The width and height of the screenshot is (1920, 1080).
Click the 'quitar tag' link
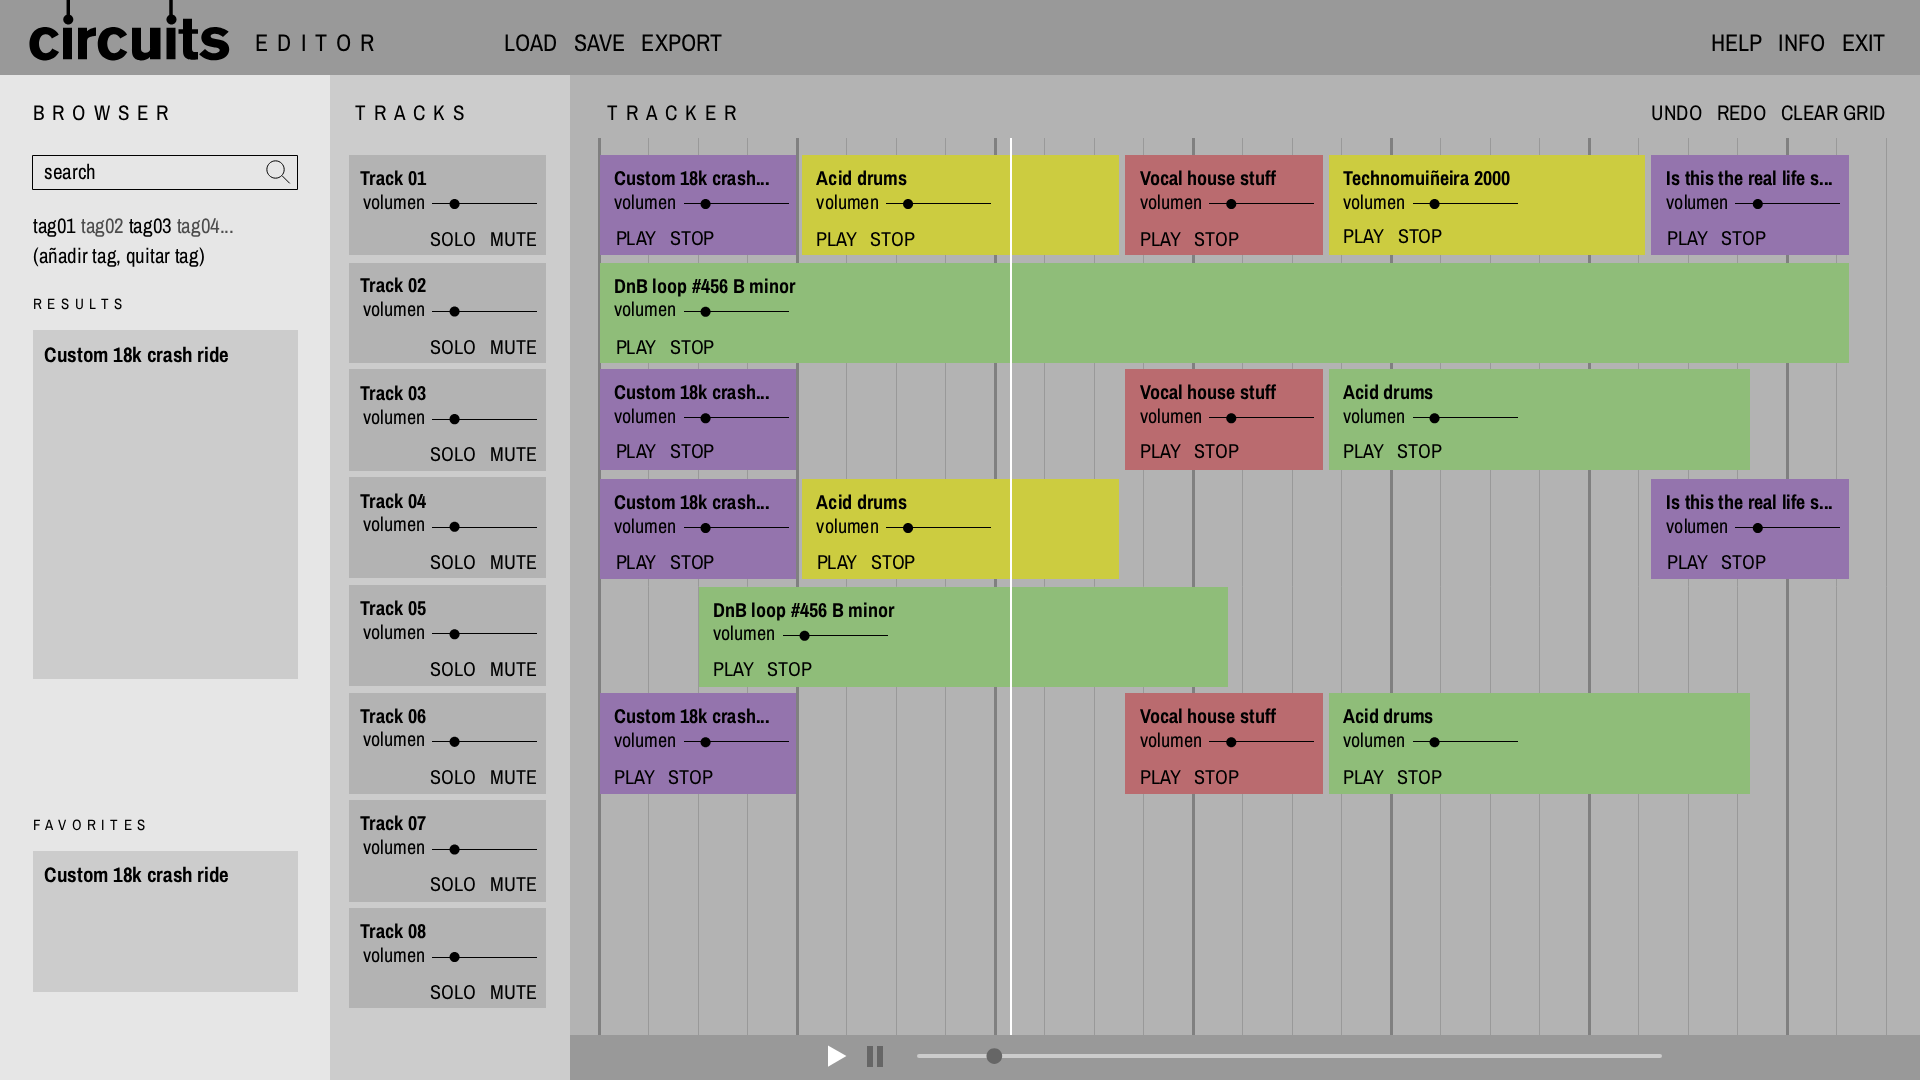[x=162, y=256]
